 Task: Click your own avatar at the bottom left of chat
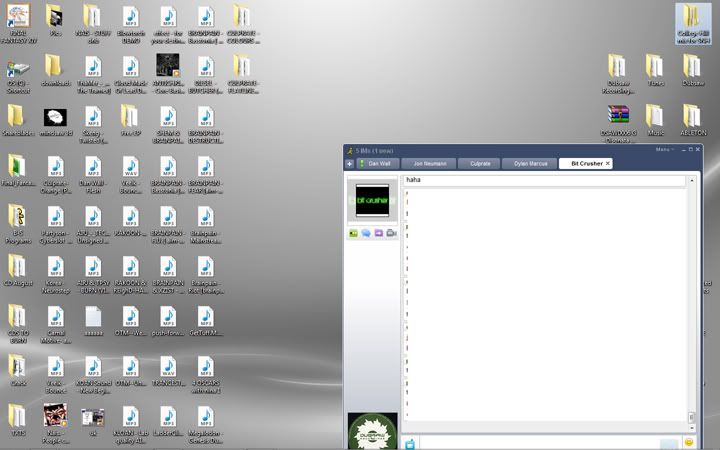click(372, 431)
